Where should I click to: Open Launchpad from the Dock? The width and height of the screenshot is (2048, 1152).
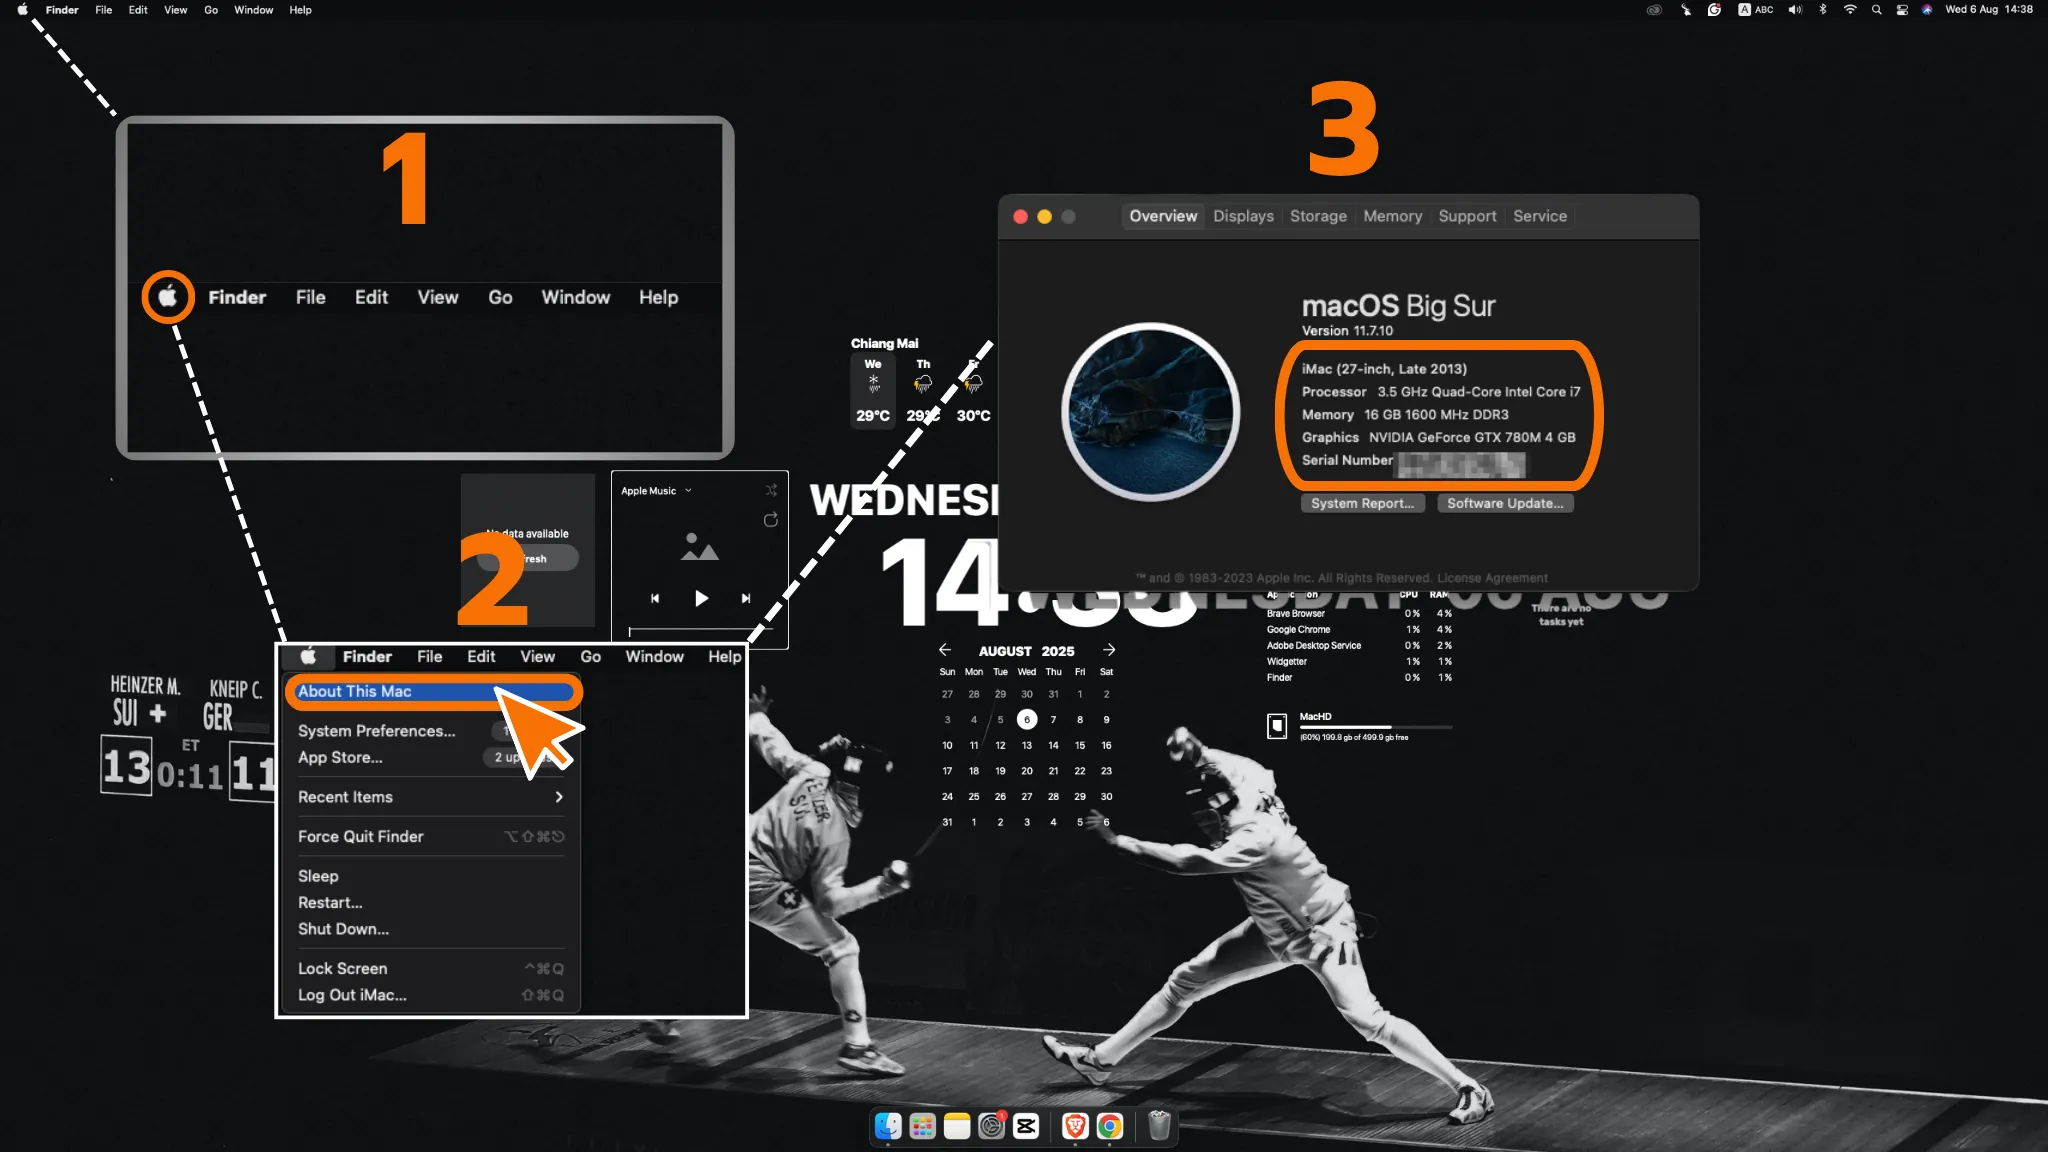tap(922, 1127)
